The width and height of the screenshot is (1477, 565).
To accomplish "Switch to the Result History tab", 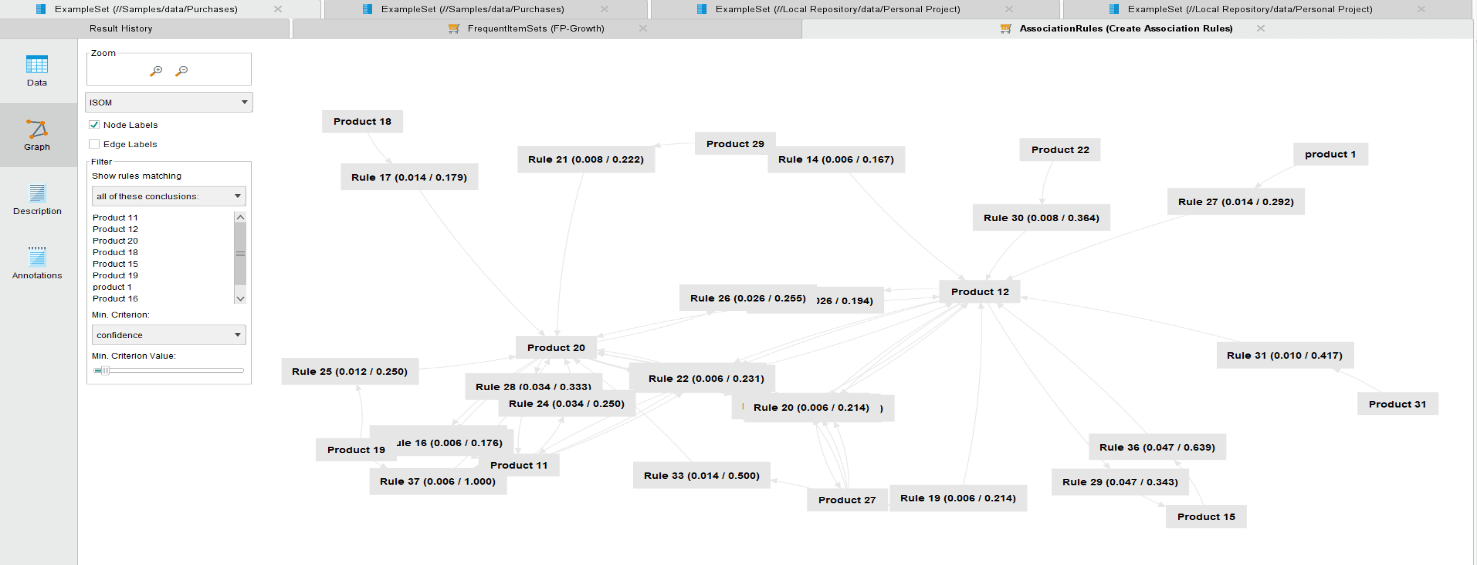I will pyautogui.click(x=121, y=29).
